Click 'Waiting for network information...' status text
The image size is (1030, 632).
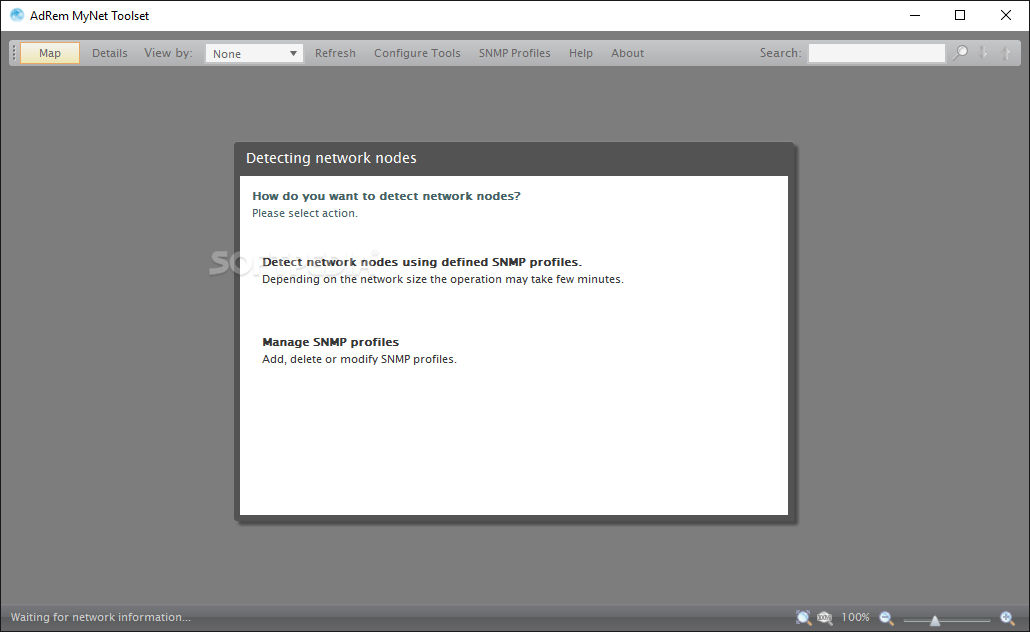(101, 618)
